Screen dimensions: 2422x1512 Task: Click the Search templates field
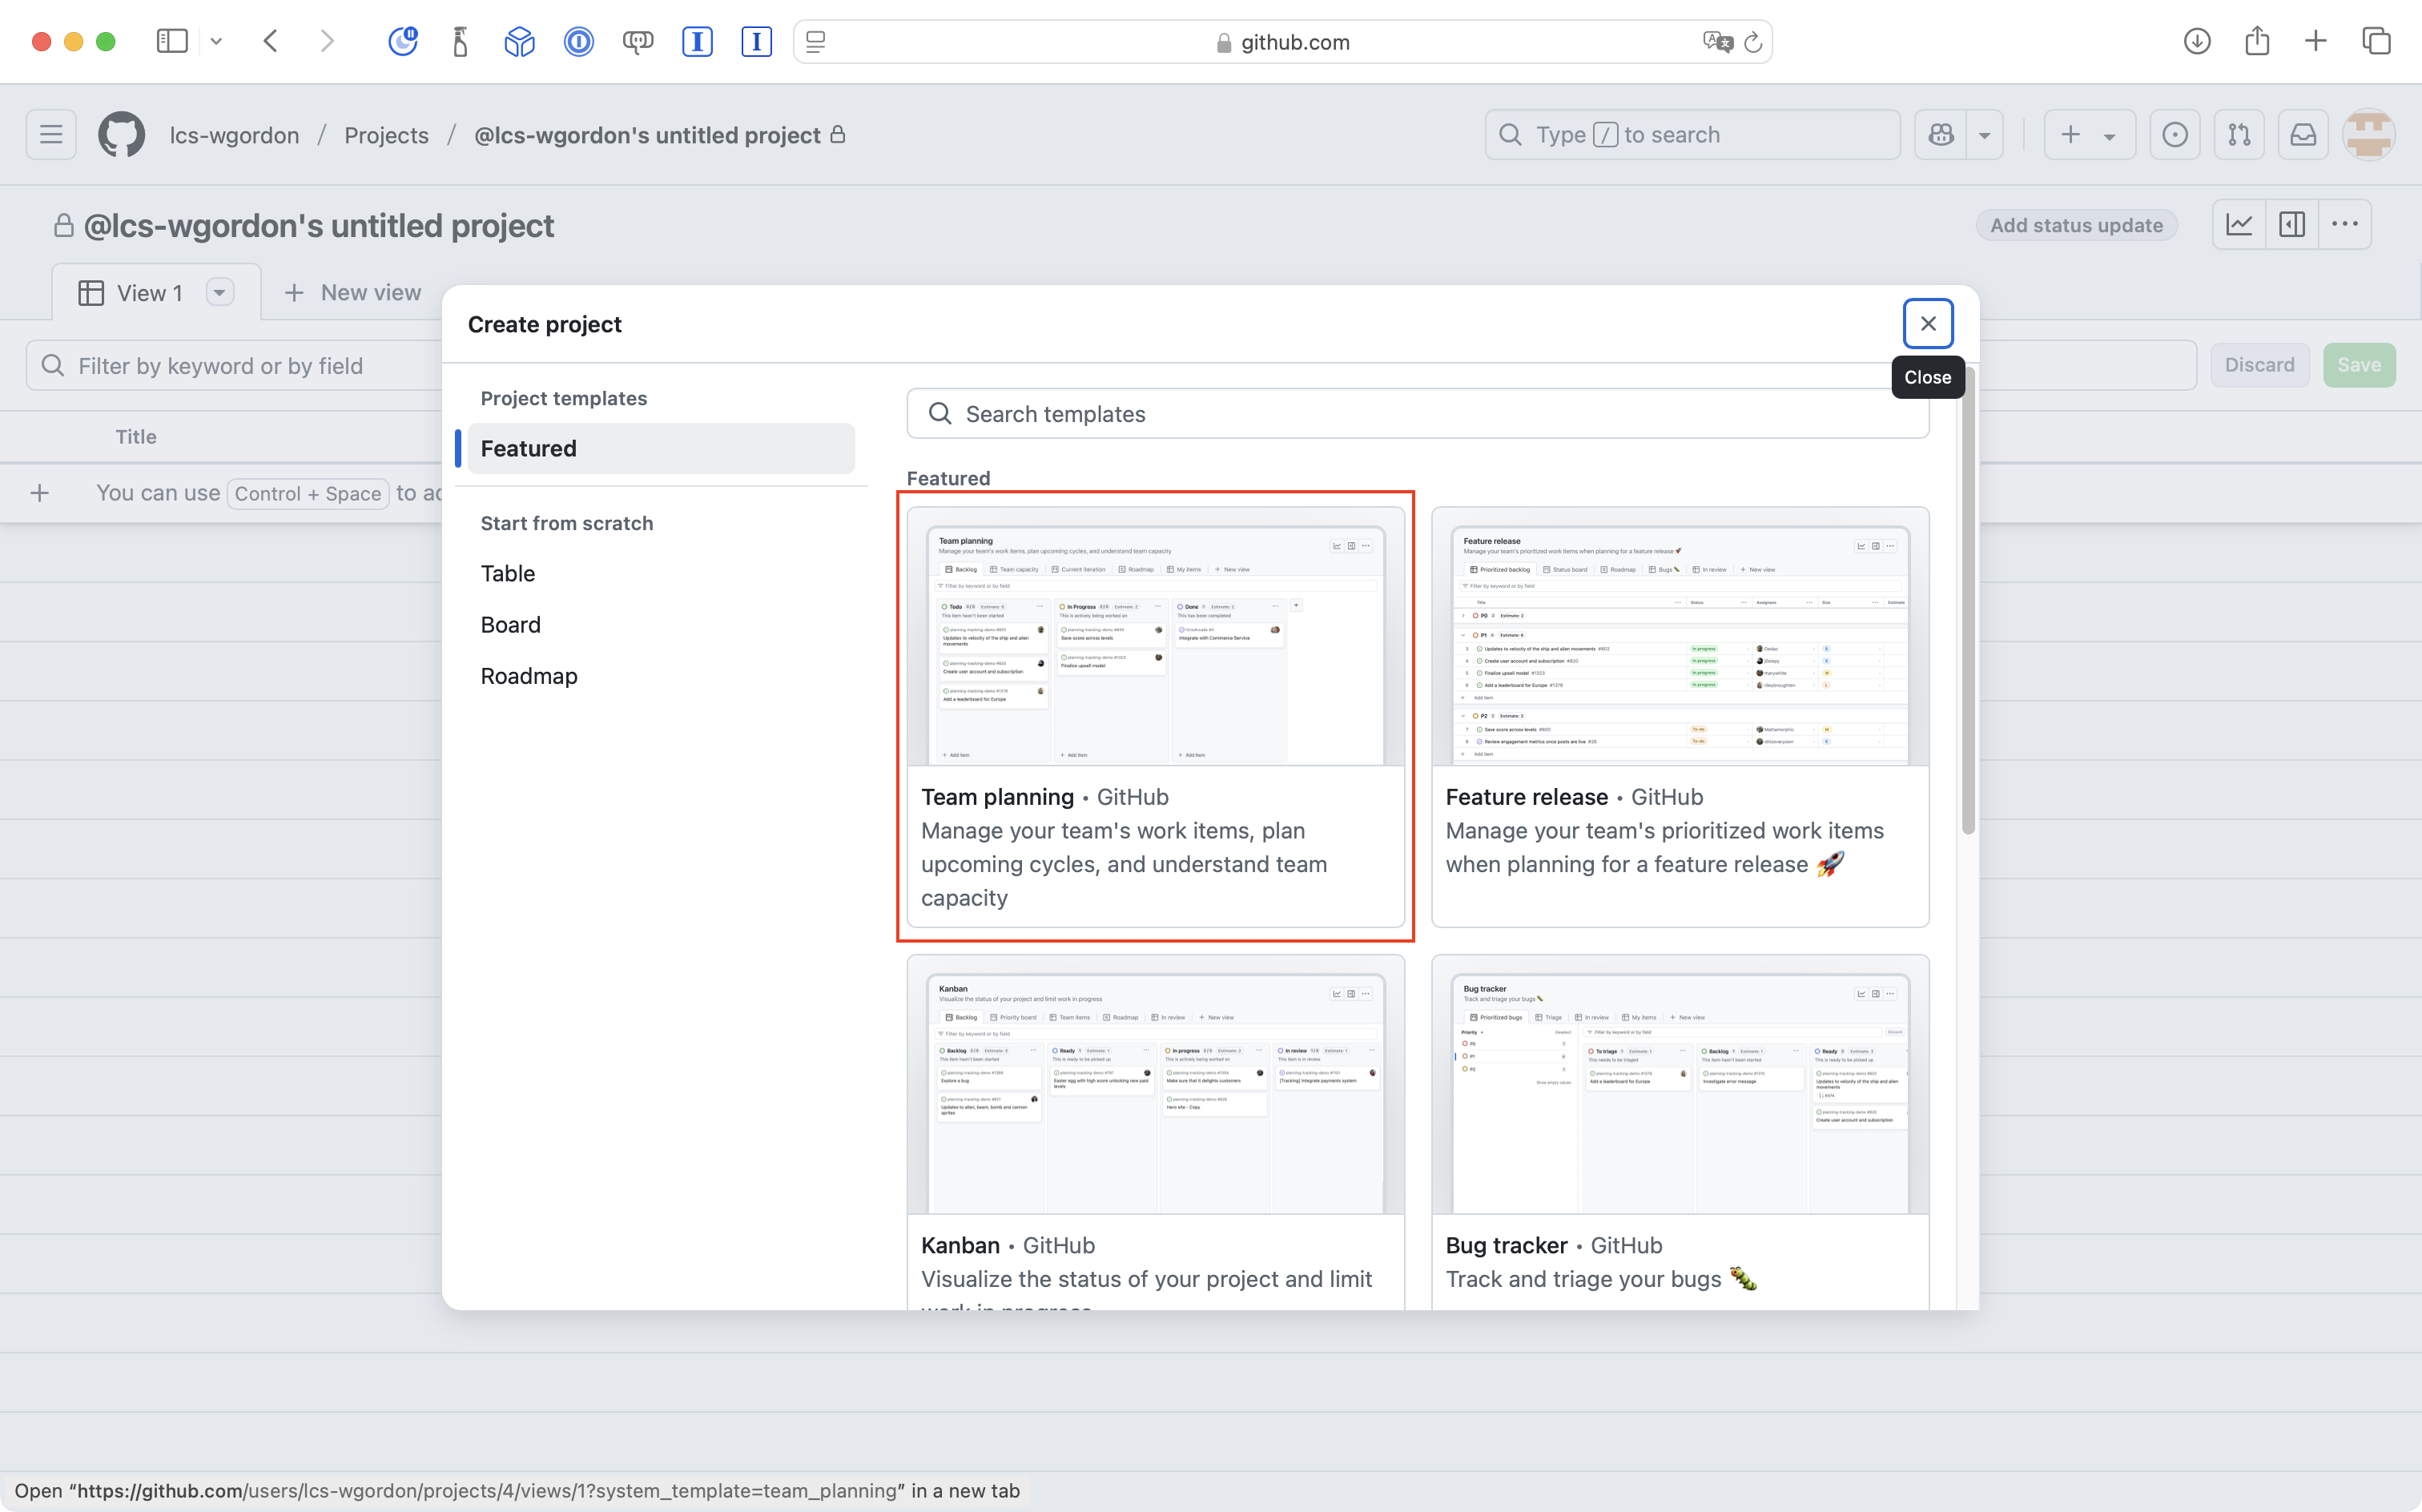point(1417,414)
